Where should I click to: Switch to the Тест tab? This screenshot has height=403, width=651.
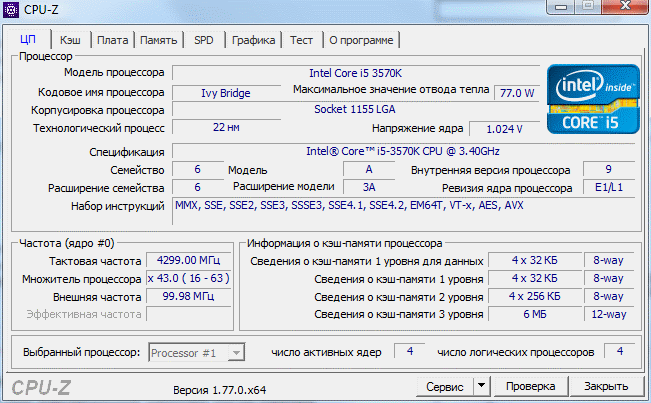[302, 40]
